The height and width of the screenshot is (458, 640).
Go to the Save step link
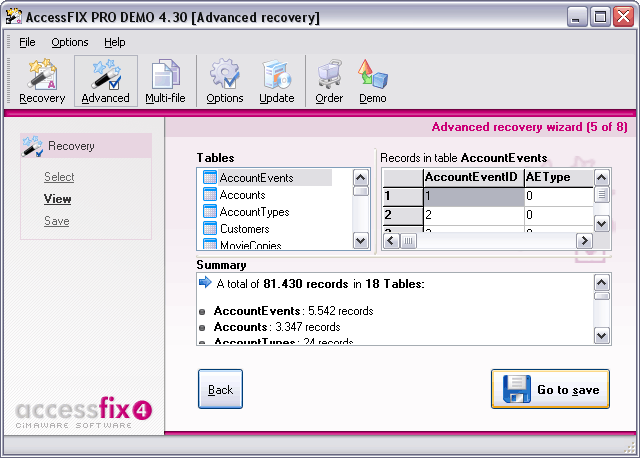coord(56,221)
